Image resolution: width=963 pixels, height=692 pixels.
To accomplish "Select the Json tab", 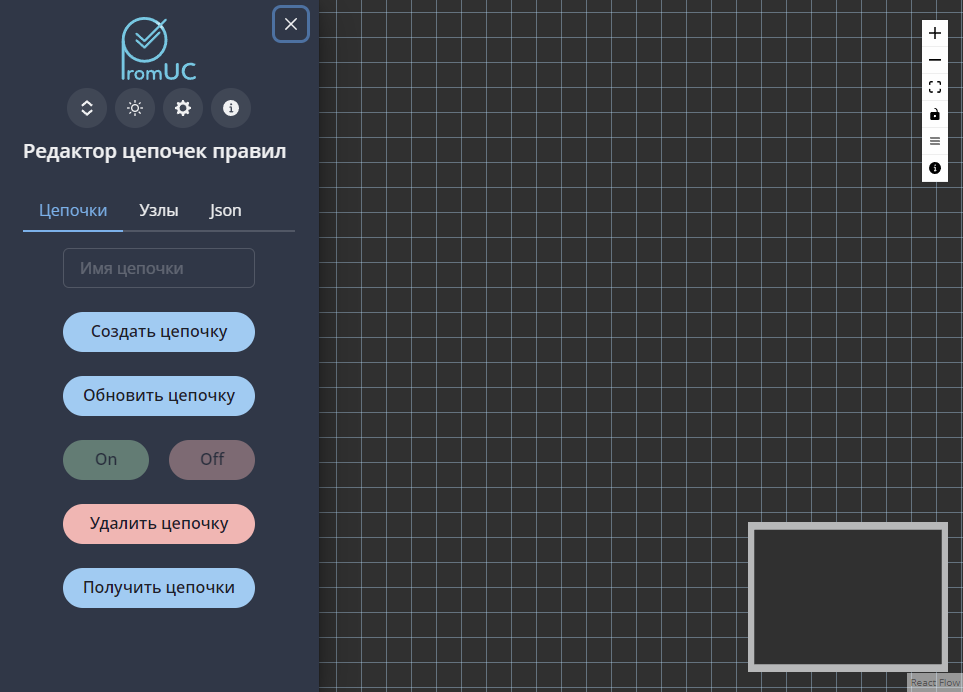I will [x=225, y=211].
